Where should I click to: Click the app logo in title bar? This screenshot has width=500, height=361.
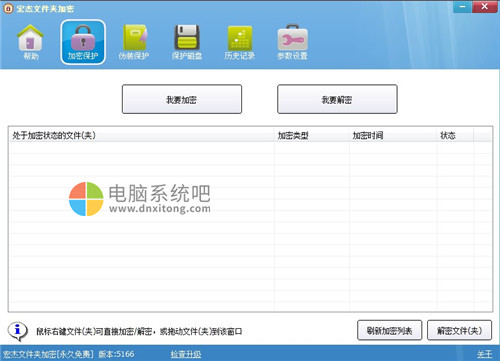8,8
